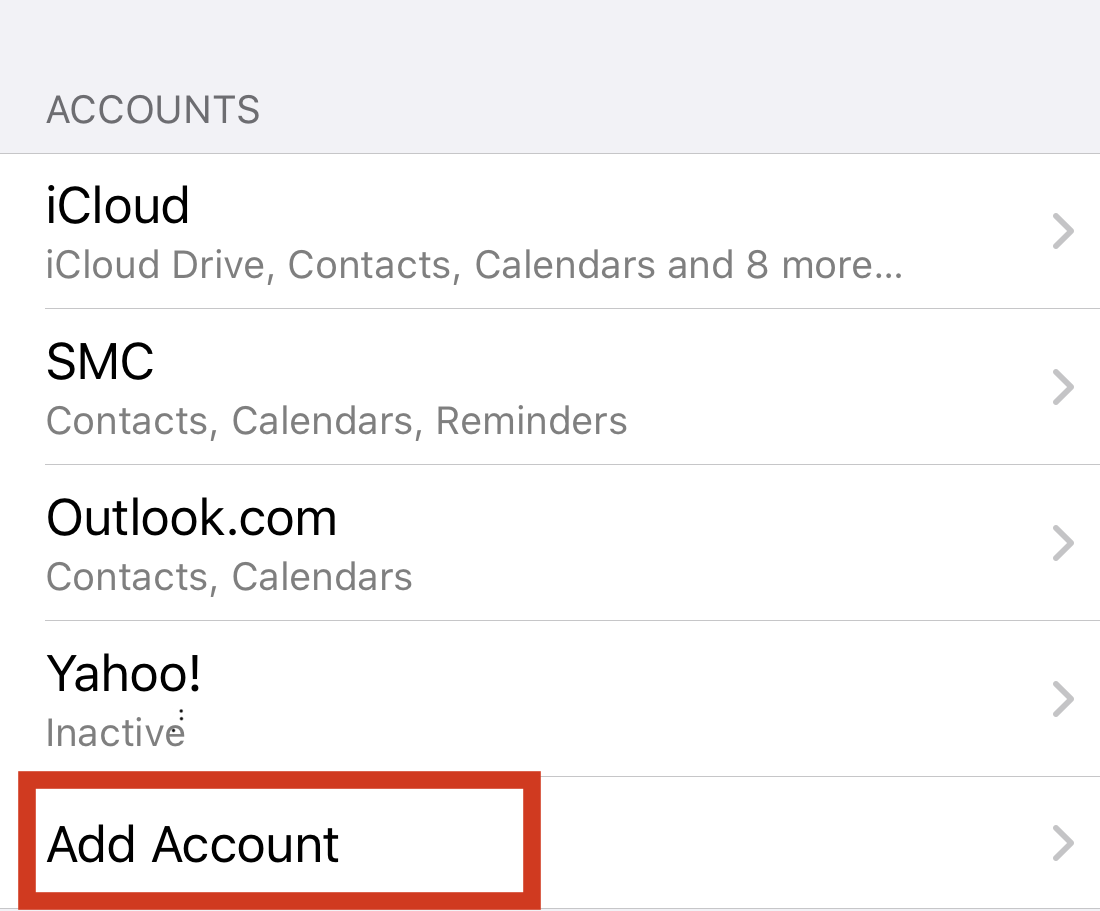Tap the Yahoo! row disclosure chevron
This screenshot has width=1100, height=911.
pos(1064,700)
